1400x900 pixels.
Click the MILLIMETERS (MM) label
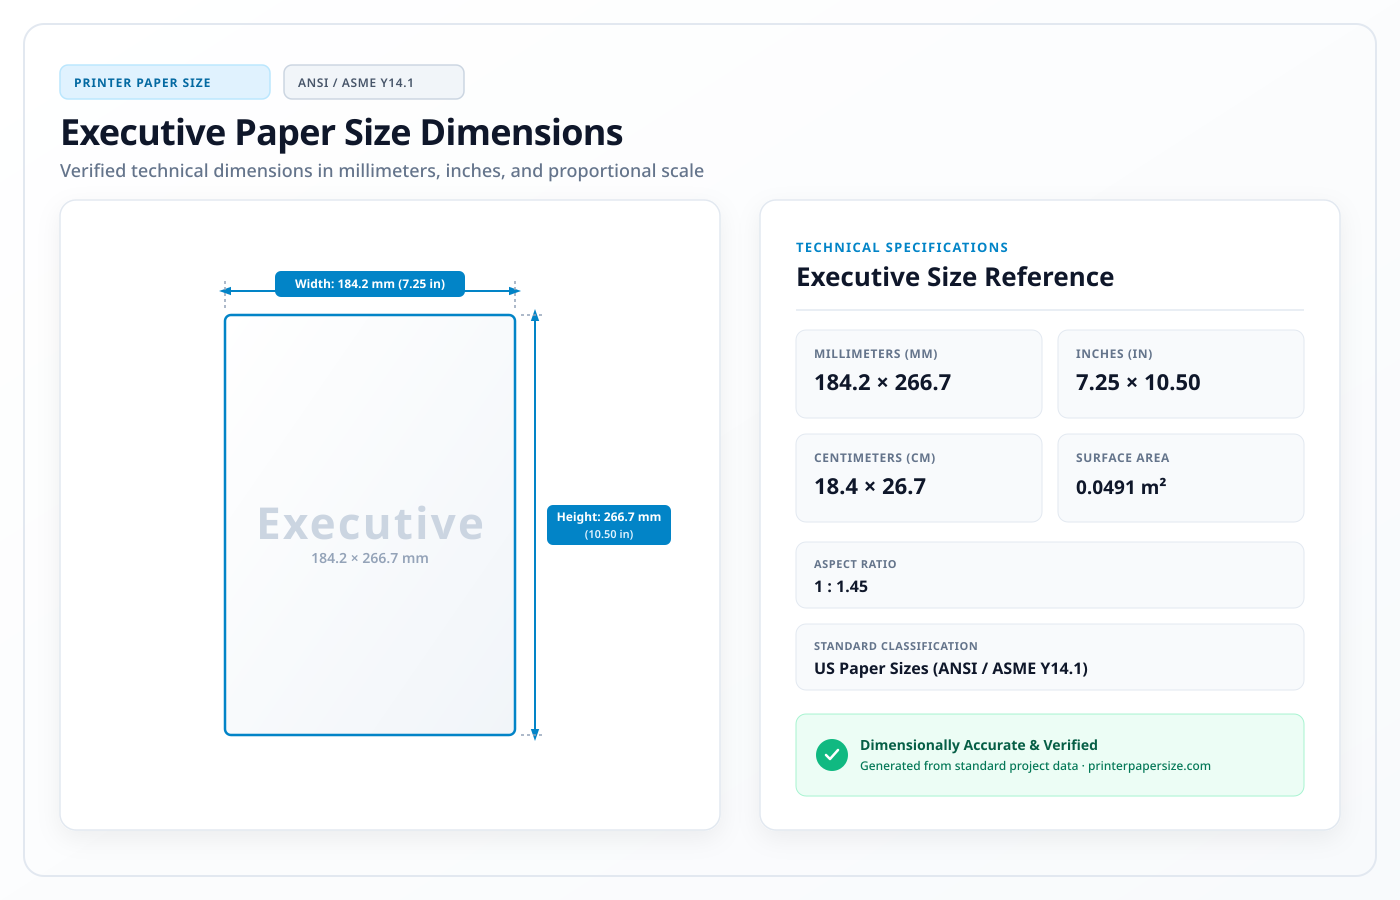[876, 354]
